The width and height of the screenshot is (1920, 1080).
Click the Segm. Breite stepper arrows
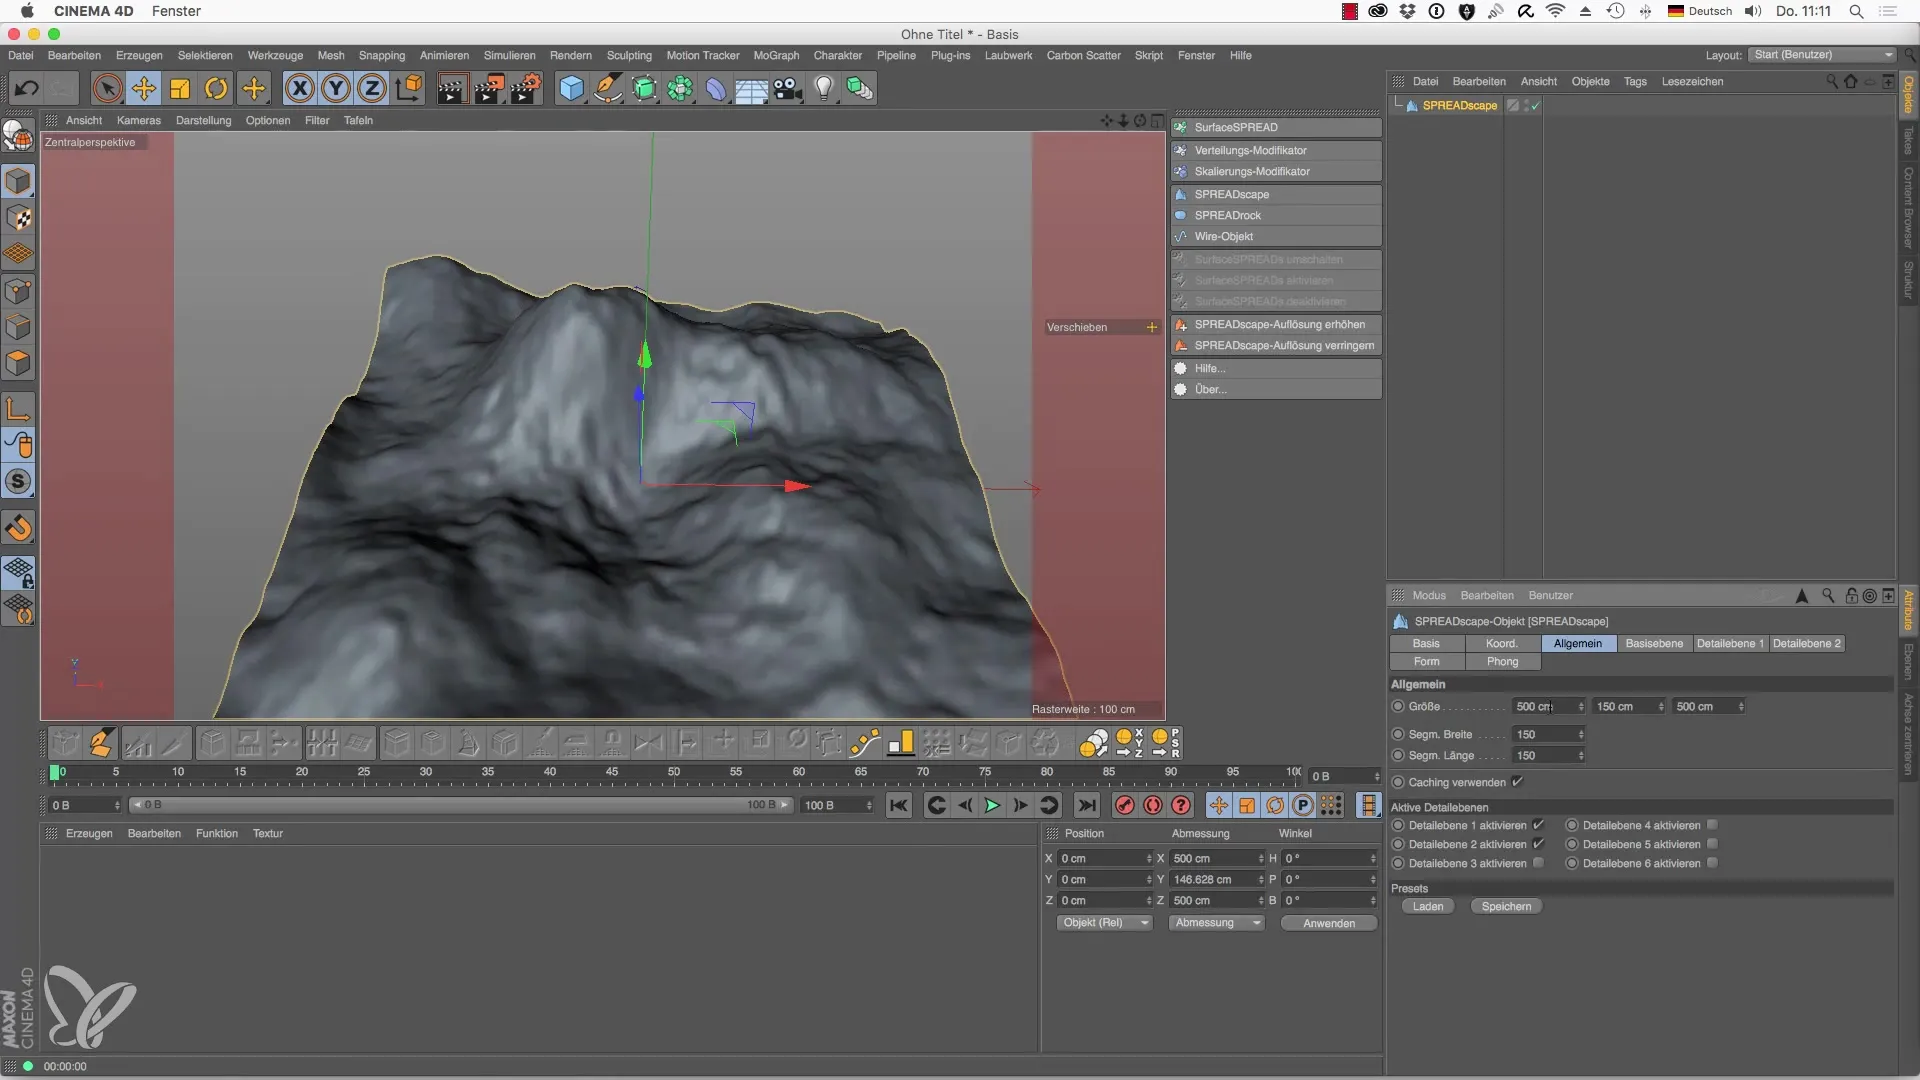[x=1580, y=734]
